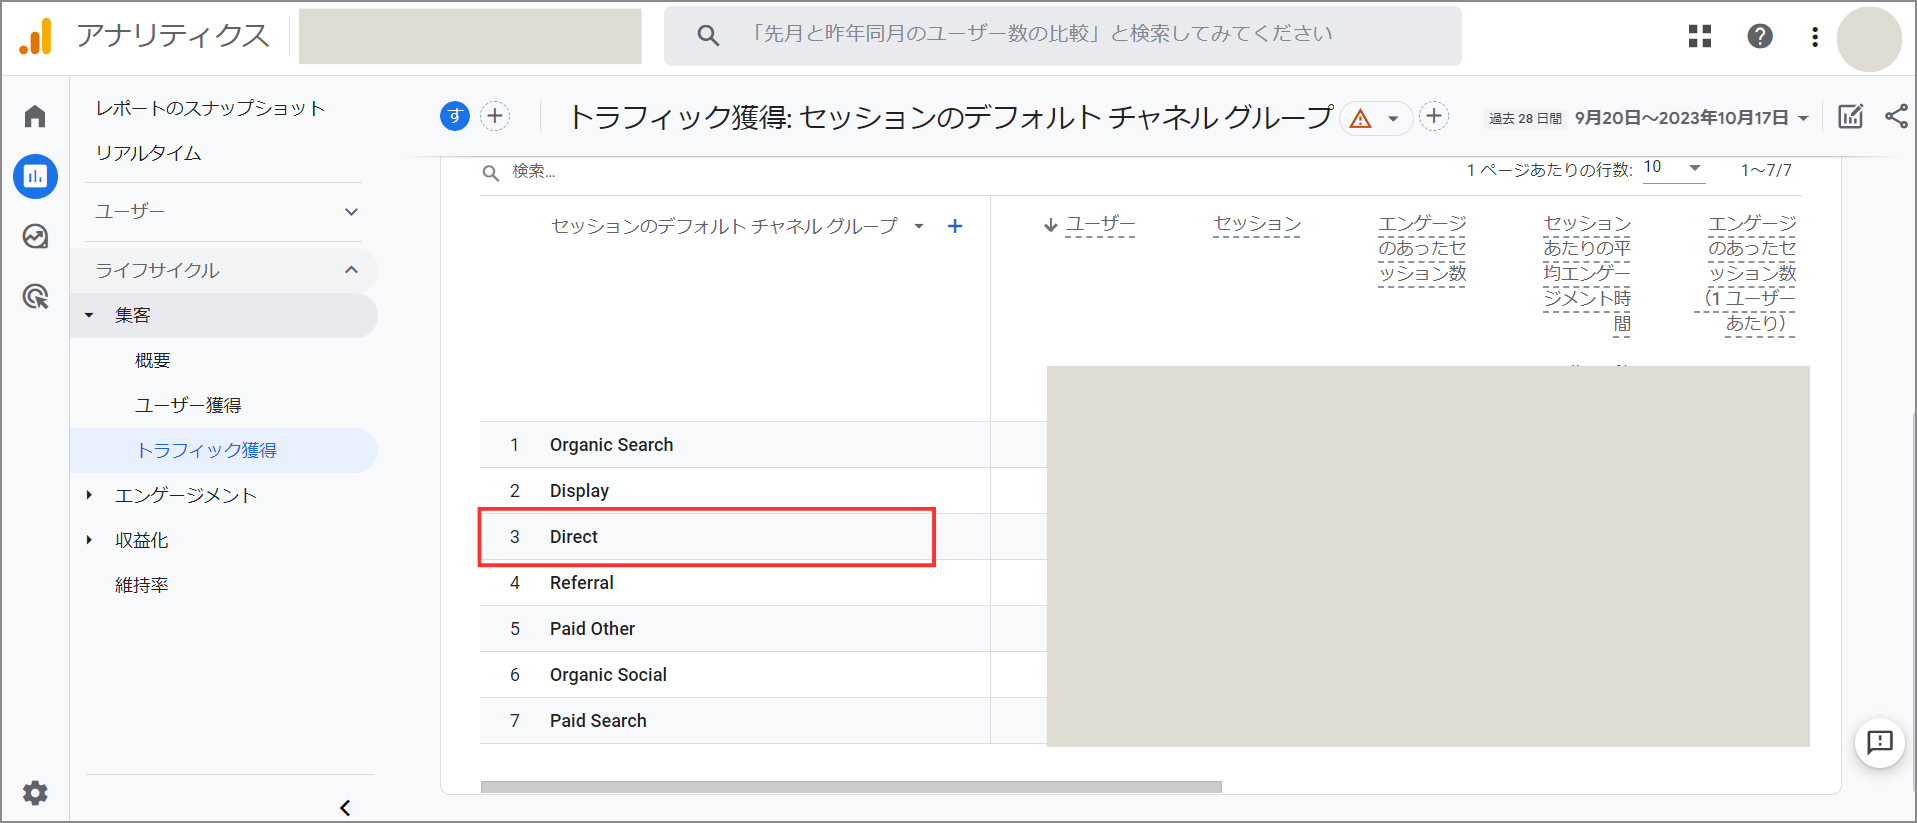This screenshot has height=823, width=1917.
Task: Open the Advertising icon in left rail
Action: [35, 296]
